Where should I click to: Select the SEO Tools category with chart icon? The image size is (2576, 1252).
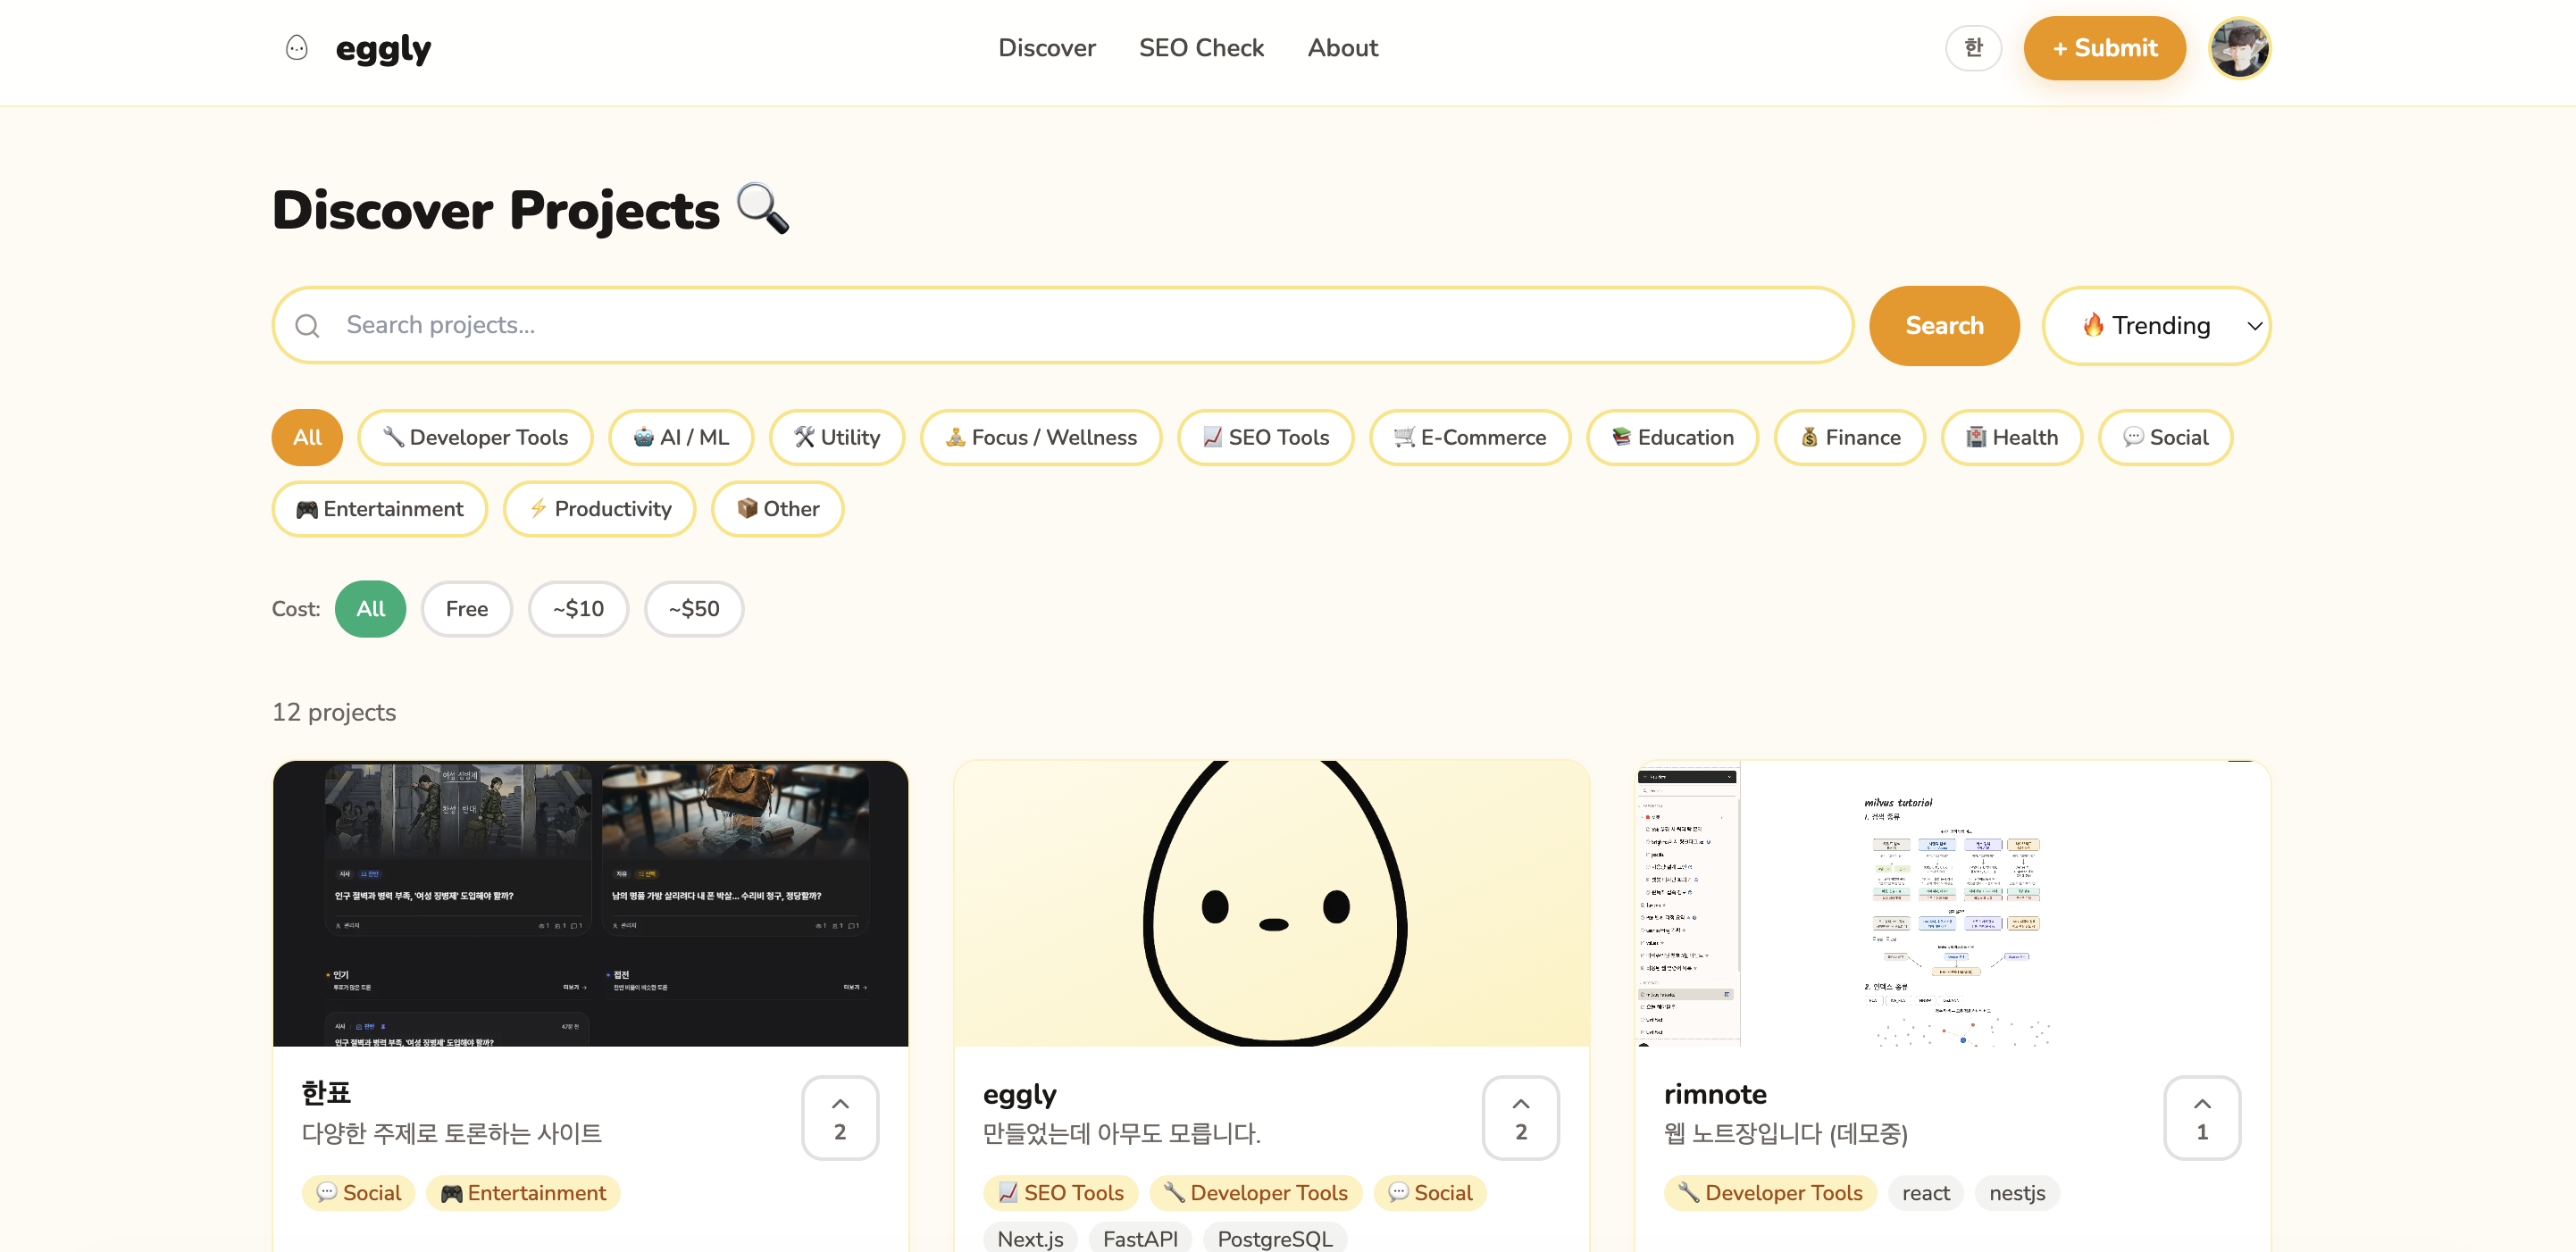[1265, 437]
